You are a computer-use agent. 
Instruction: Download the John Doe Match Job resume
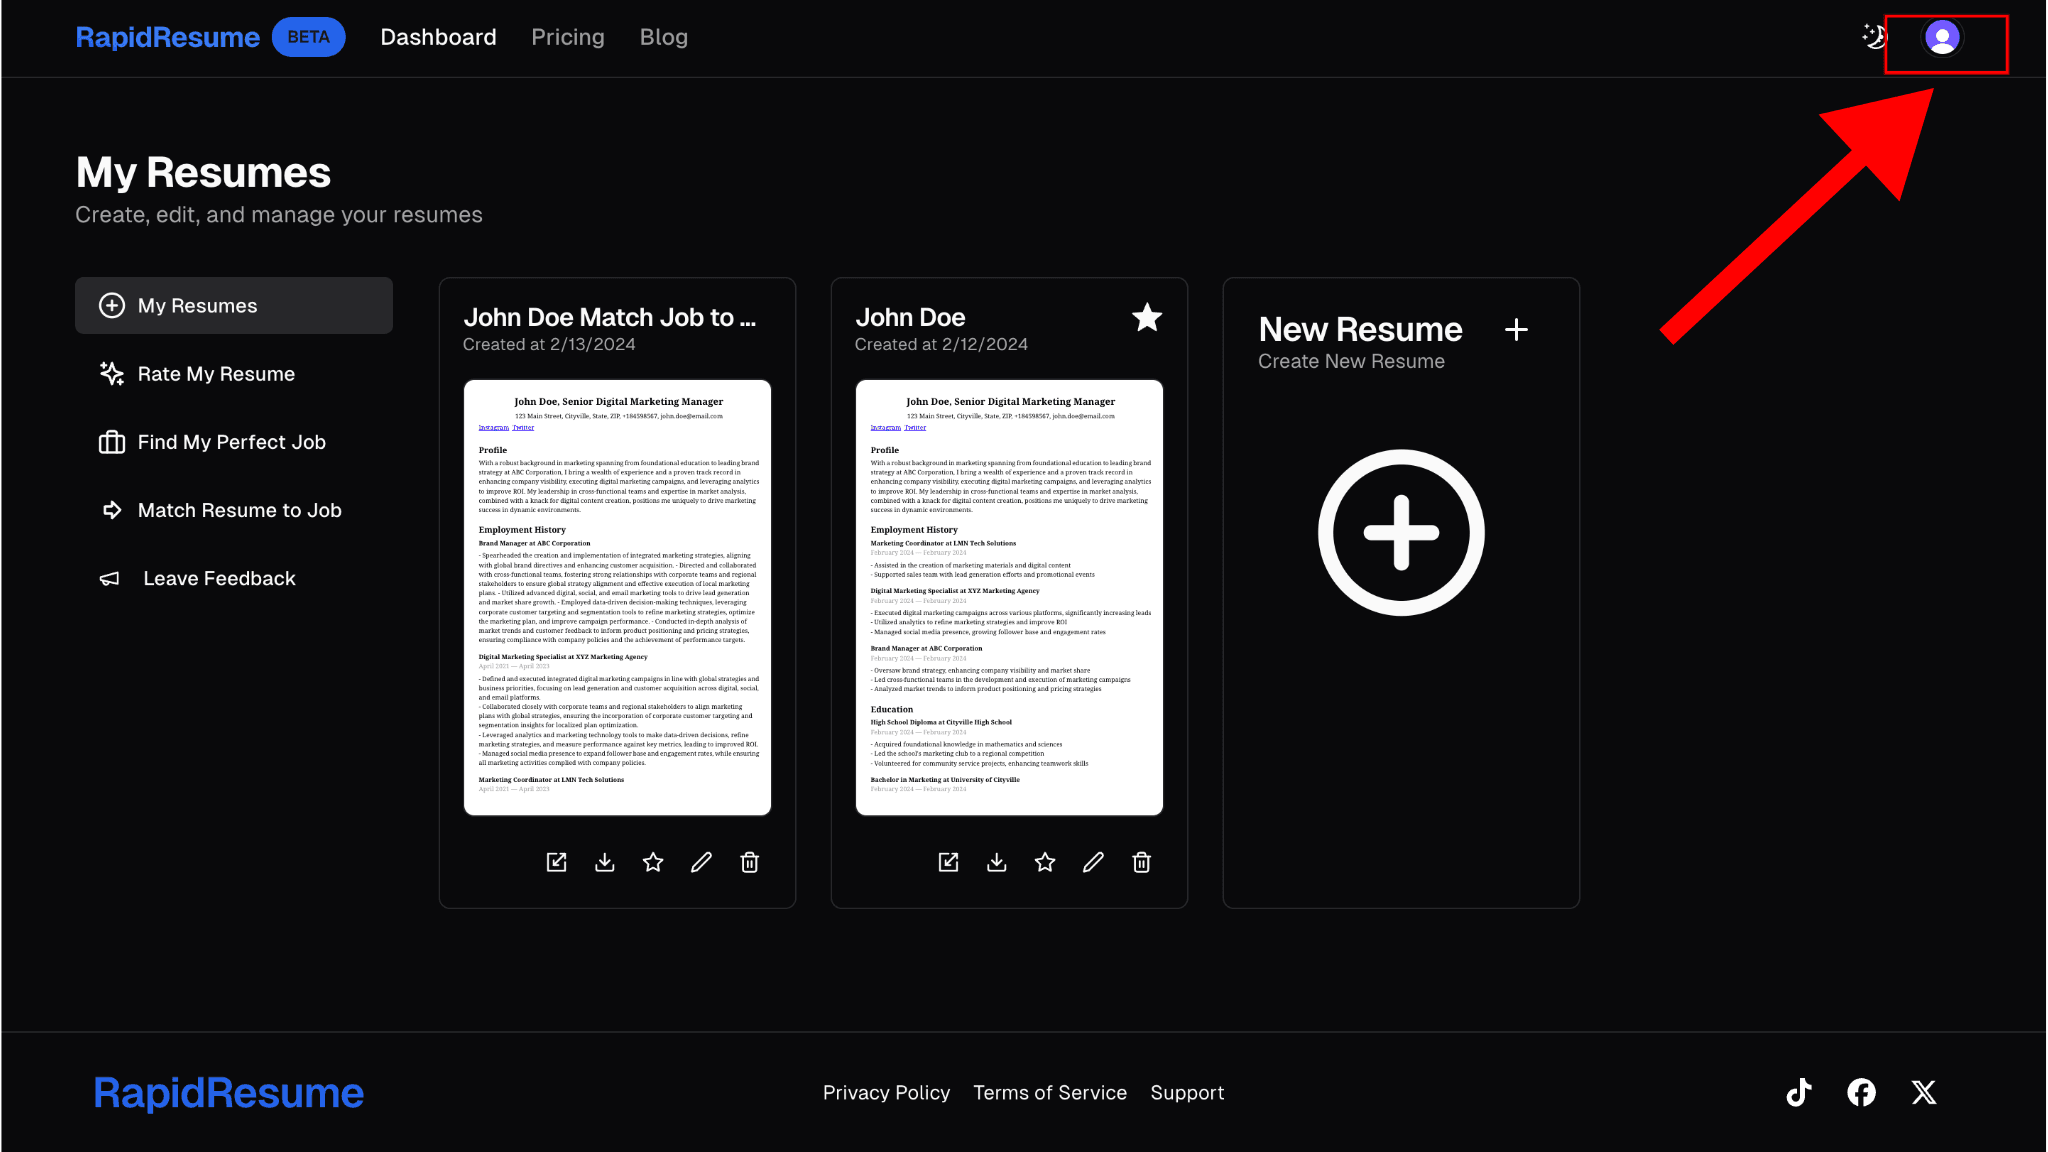(605, 862)
